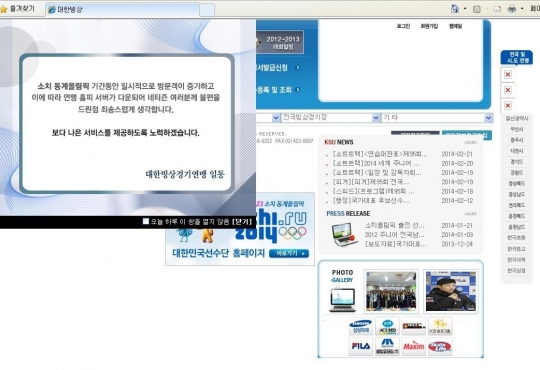Open the 웹메일 webmail link
Image resolution: width=540 pixels, height=370 pixels.
click(x=455, y=26)
